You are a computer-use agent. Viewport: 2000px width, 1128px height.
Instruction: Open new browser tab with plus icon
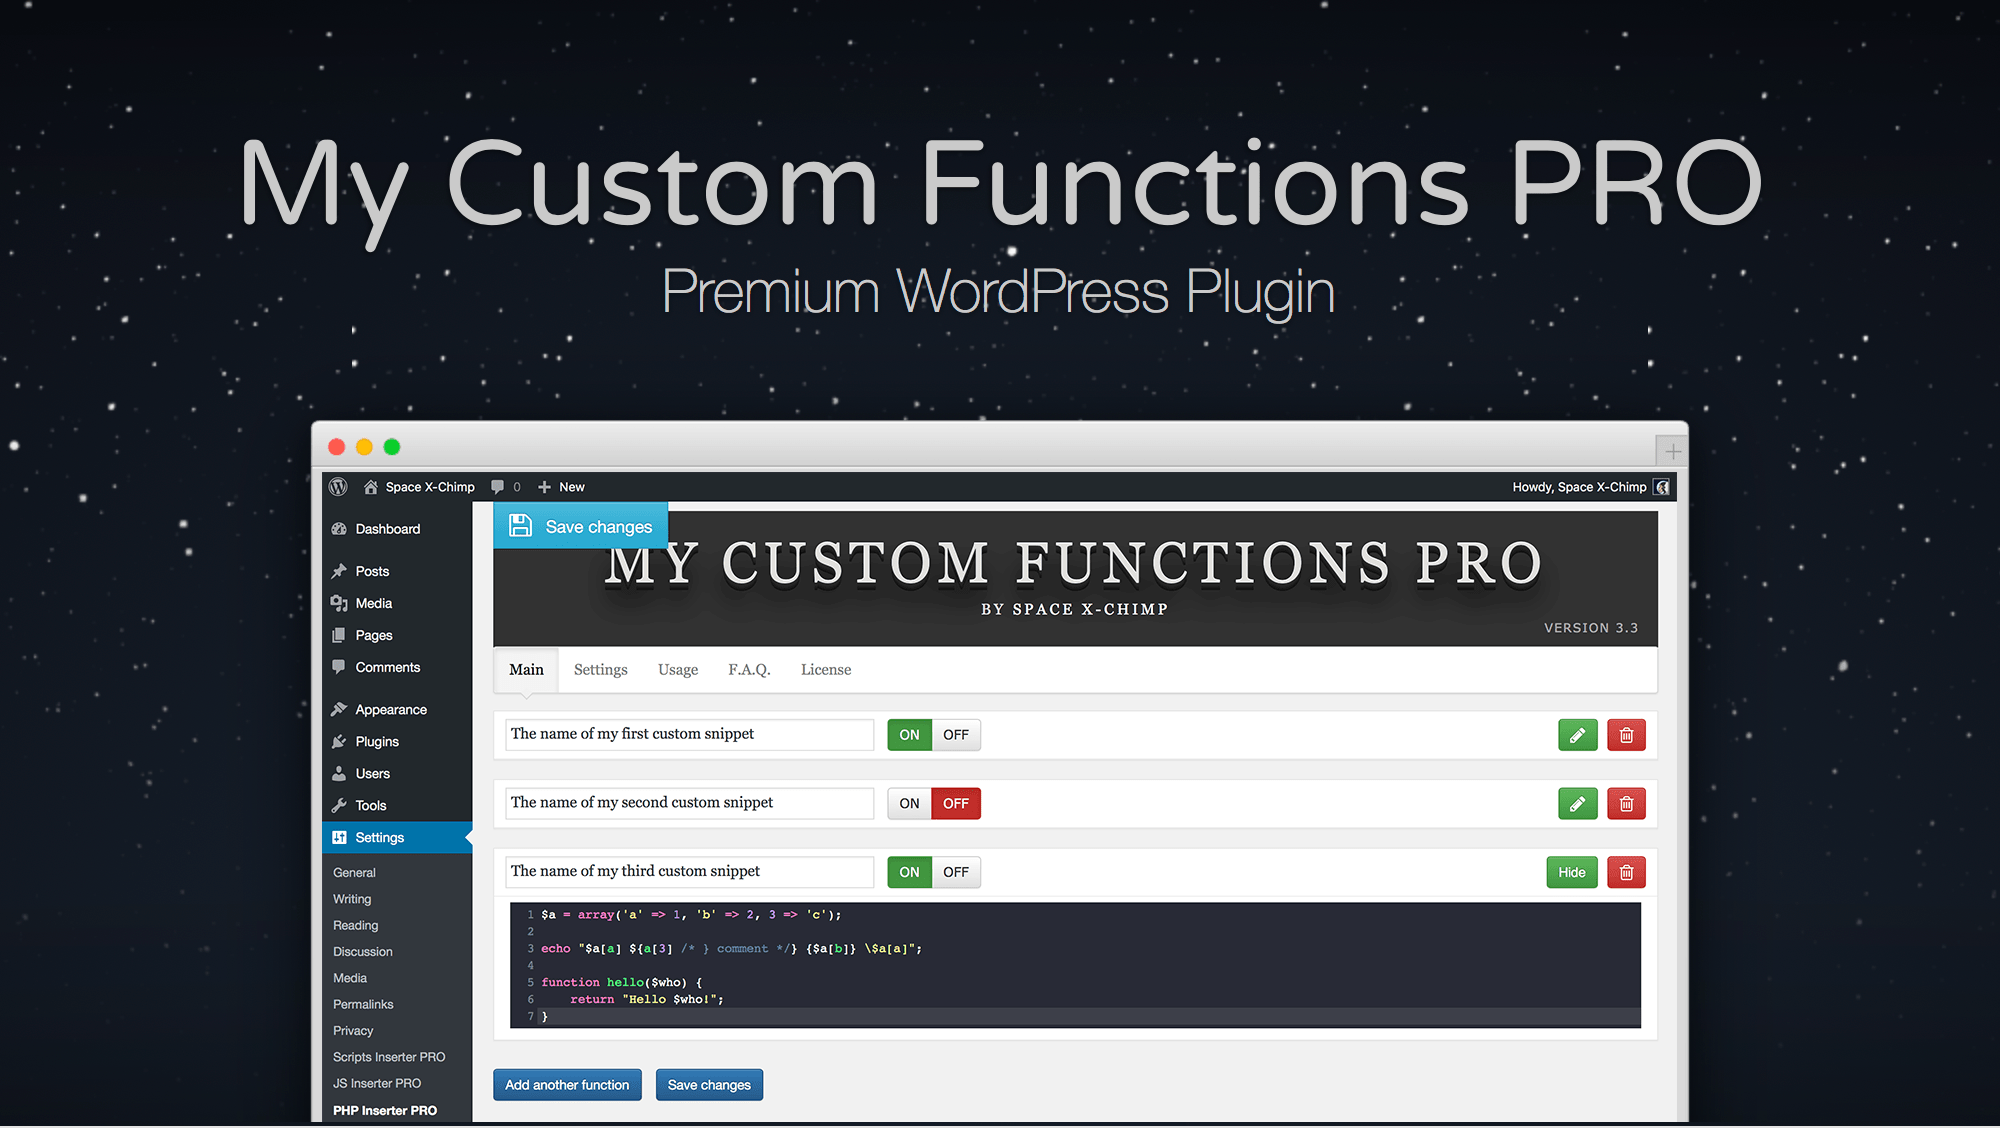tap(1673, 451)
